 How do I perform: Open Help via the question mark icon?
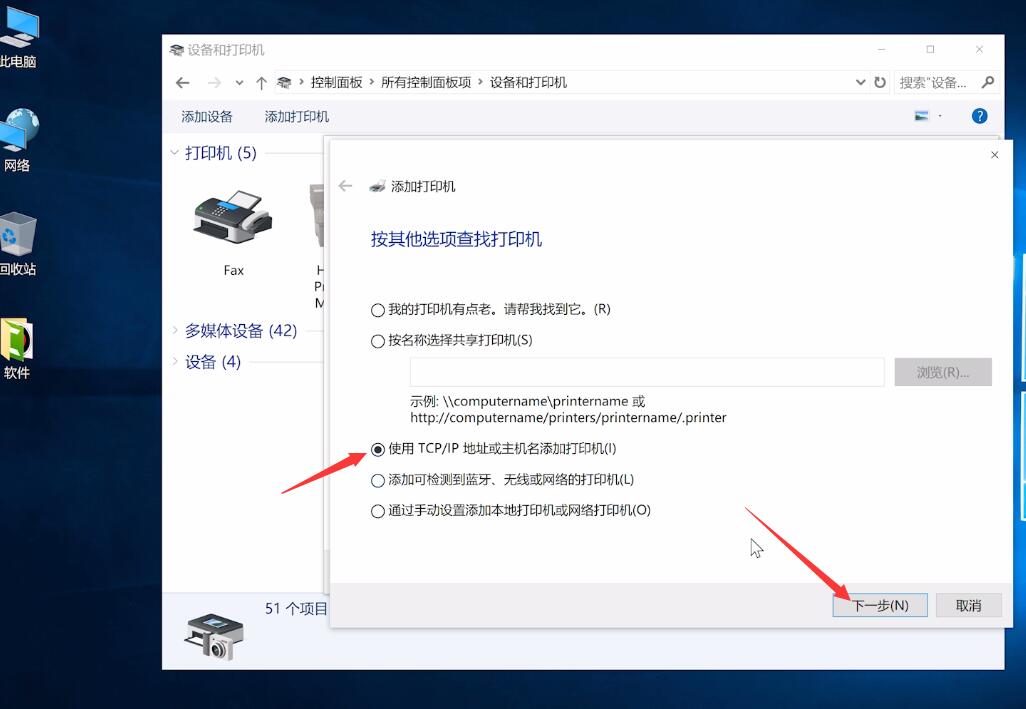[x=979, y=115]
